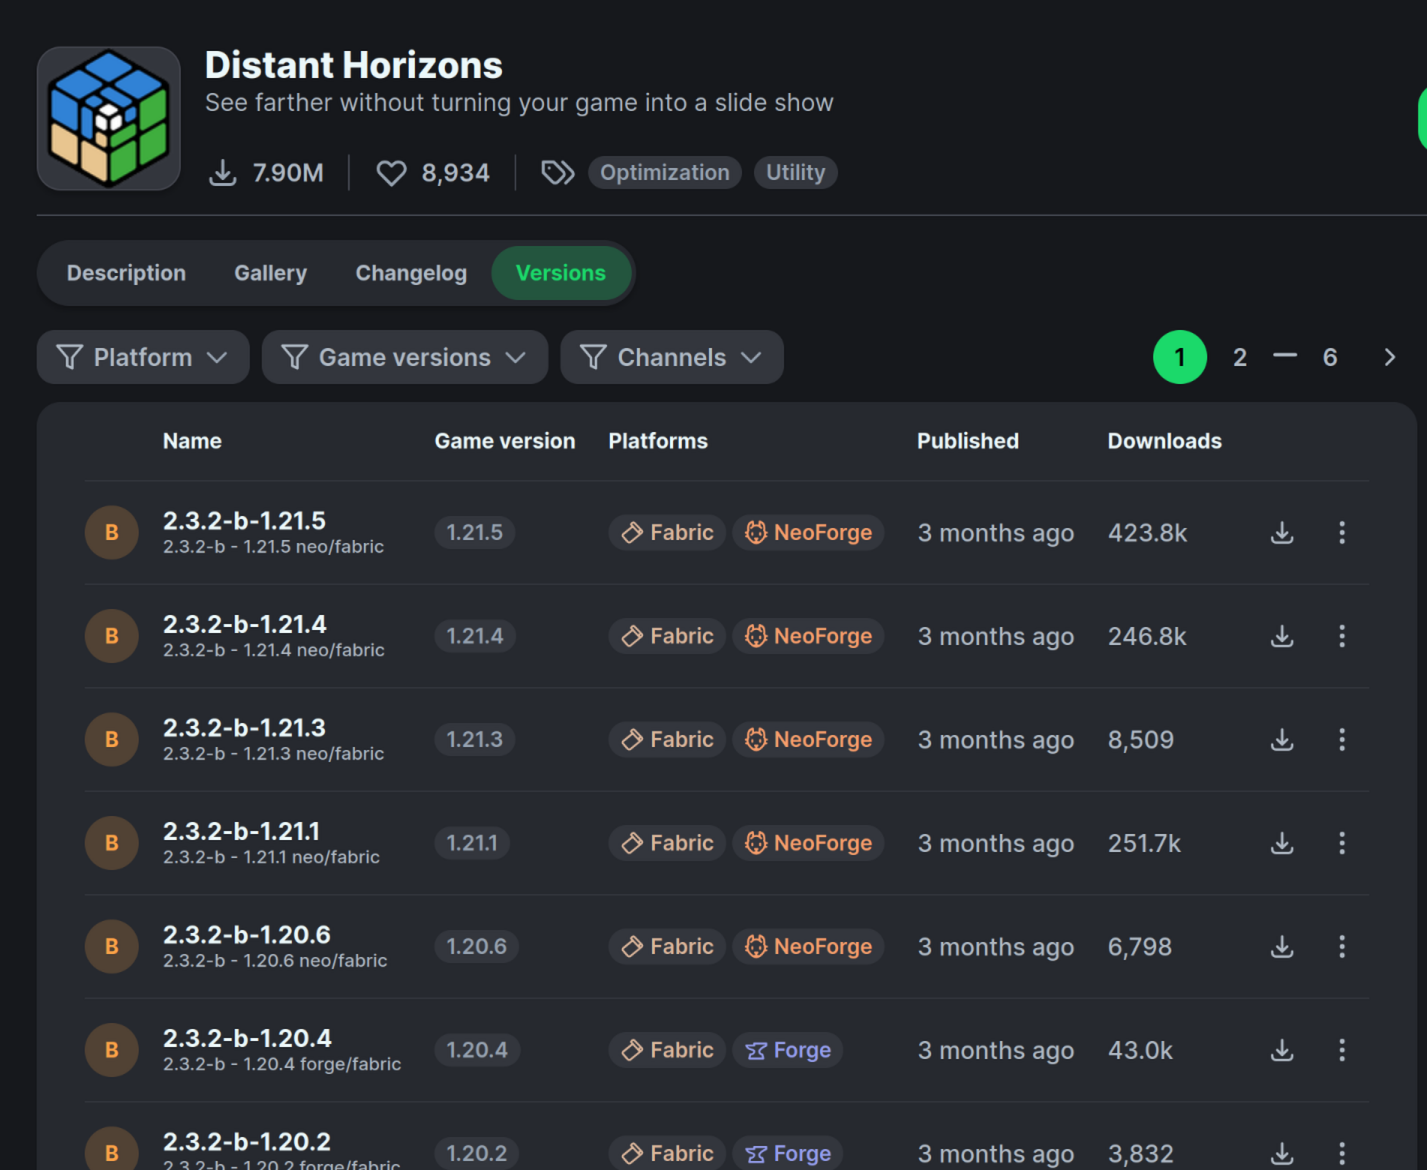The width and height of the screenshot is (1427, 1170).
Task: Click the 8,509 download count
Action: tap(1141, 740)
